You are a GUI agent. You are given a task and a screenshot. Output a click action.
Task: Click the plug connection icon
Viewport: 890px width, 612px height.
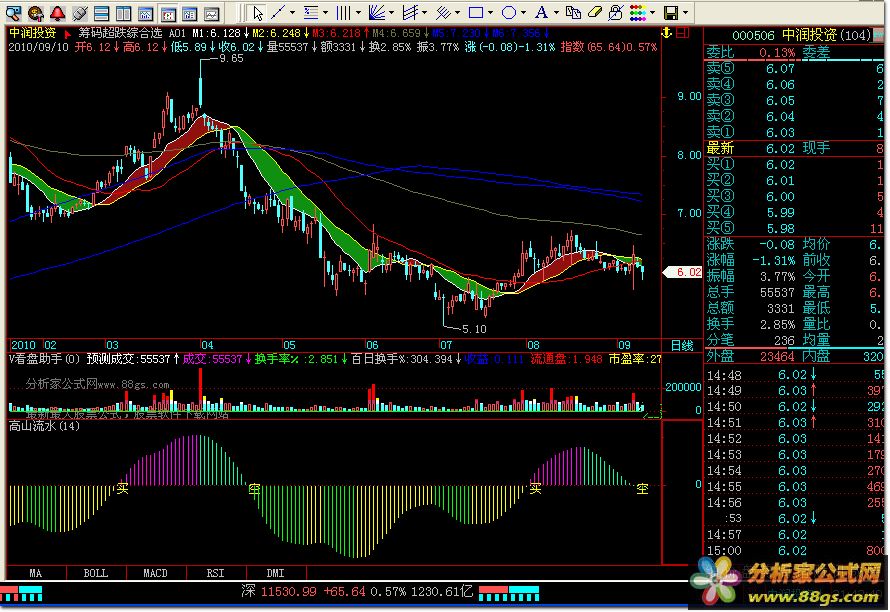[79, 12]
